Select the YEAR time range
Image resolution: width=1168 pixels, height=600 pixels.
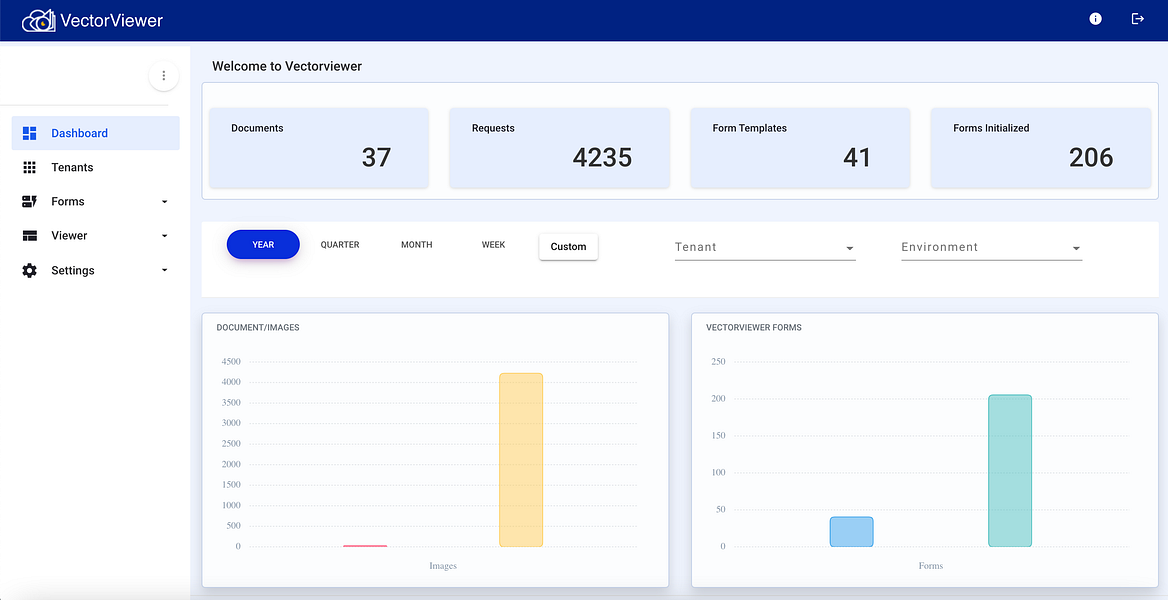click(263, 244)
